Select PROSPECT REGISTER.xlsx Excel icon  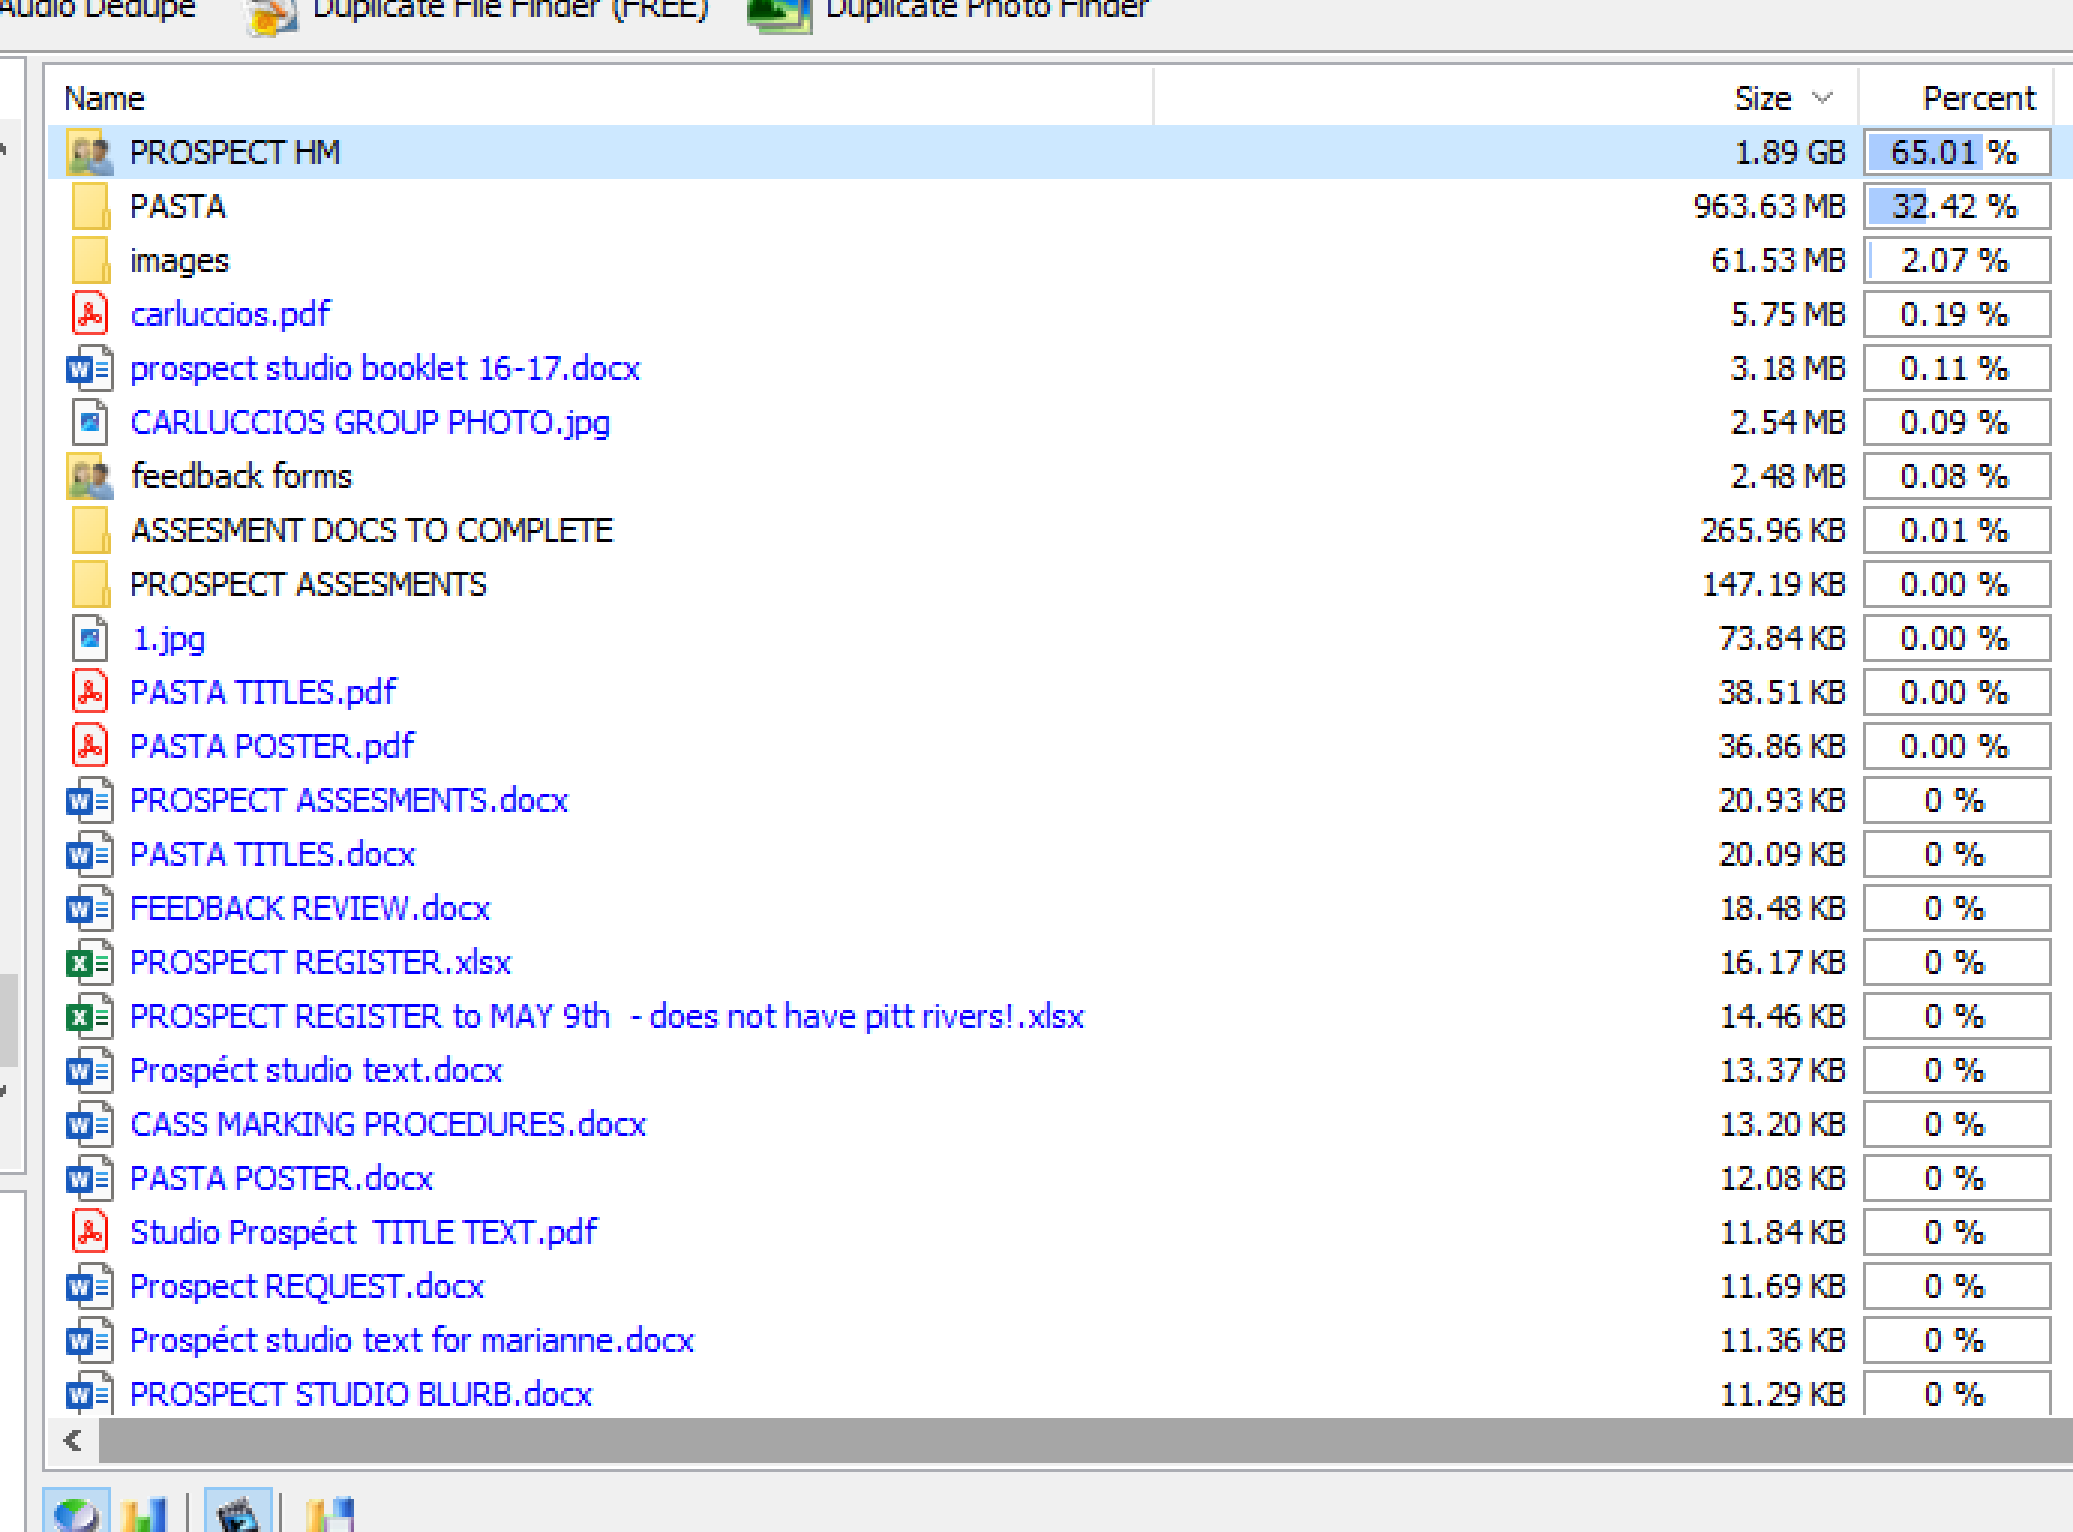(90, 962)
